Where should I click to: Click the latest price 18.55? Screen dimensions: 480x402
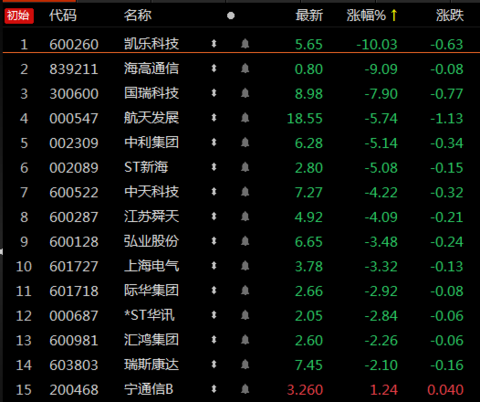(x=305, y=119)
